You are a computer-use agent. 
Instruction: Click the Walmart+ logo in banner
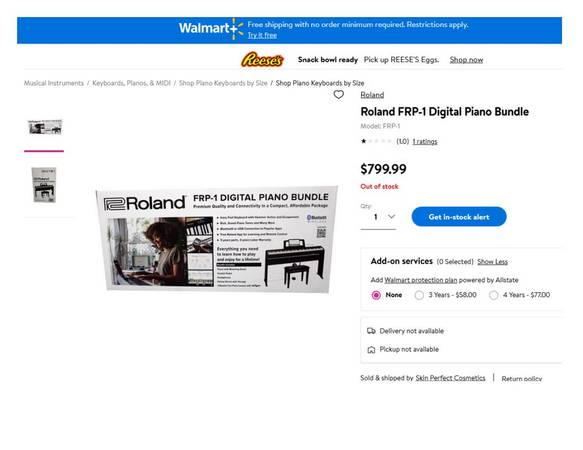pos(211,29)
